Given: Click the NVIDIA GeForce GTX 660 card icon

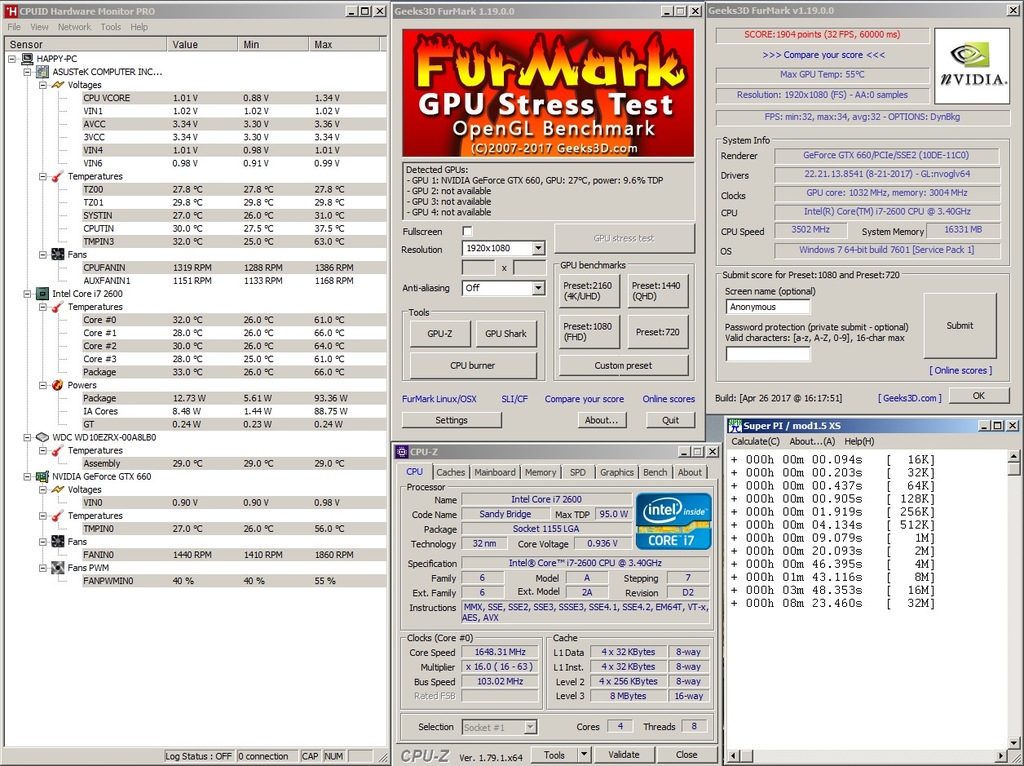Looking at the screenshot, I should coord(42,477).
